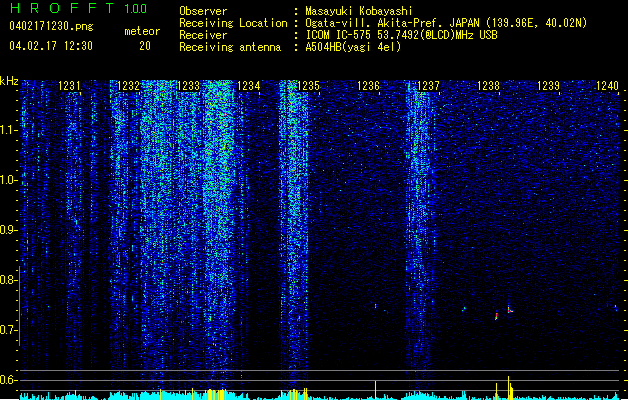The image size is (629, 400).
Task: Click the yellow spike below the 1236 marker
Action: point(375,390)
